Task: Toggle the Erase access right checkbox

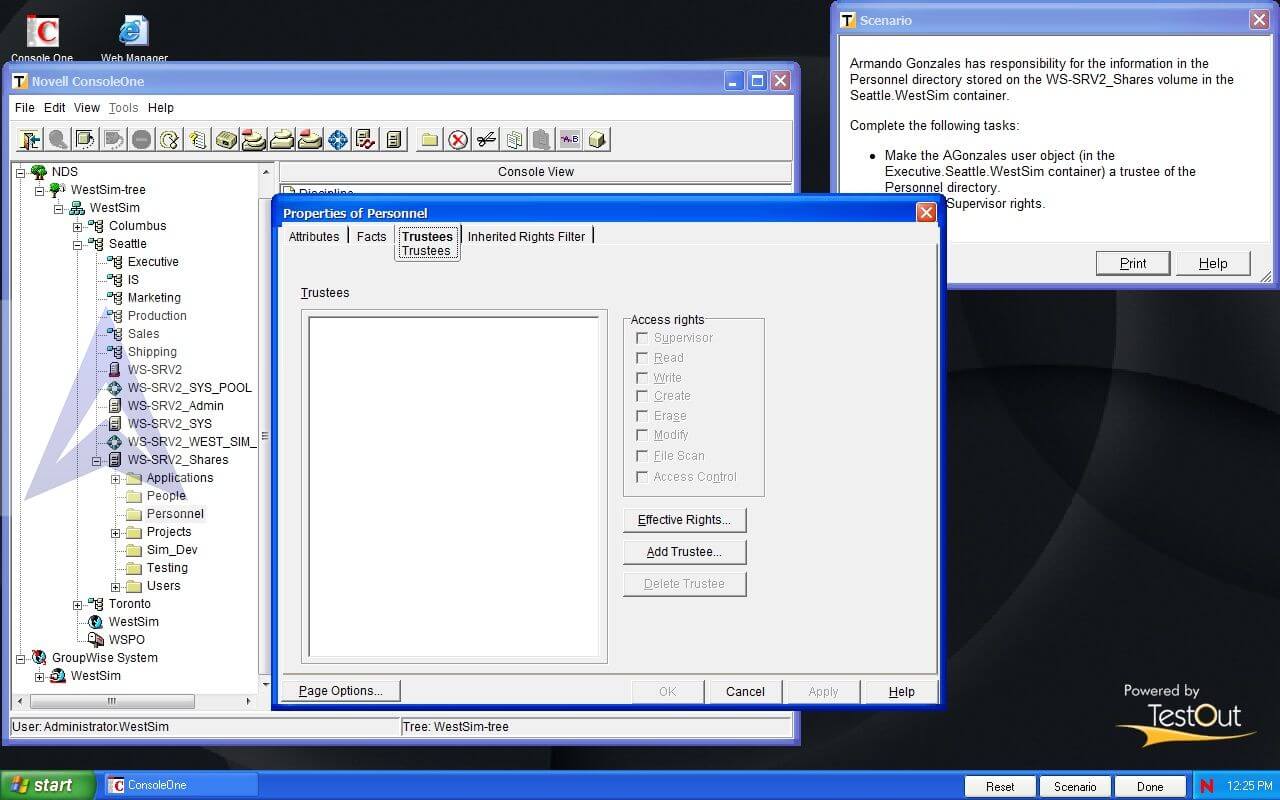Action: 642,416
